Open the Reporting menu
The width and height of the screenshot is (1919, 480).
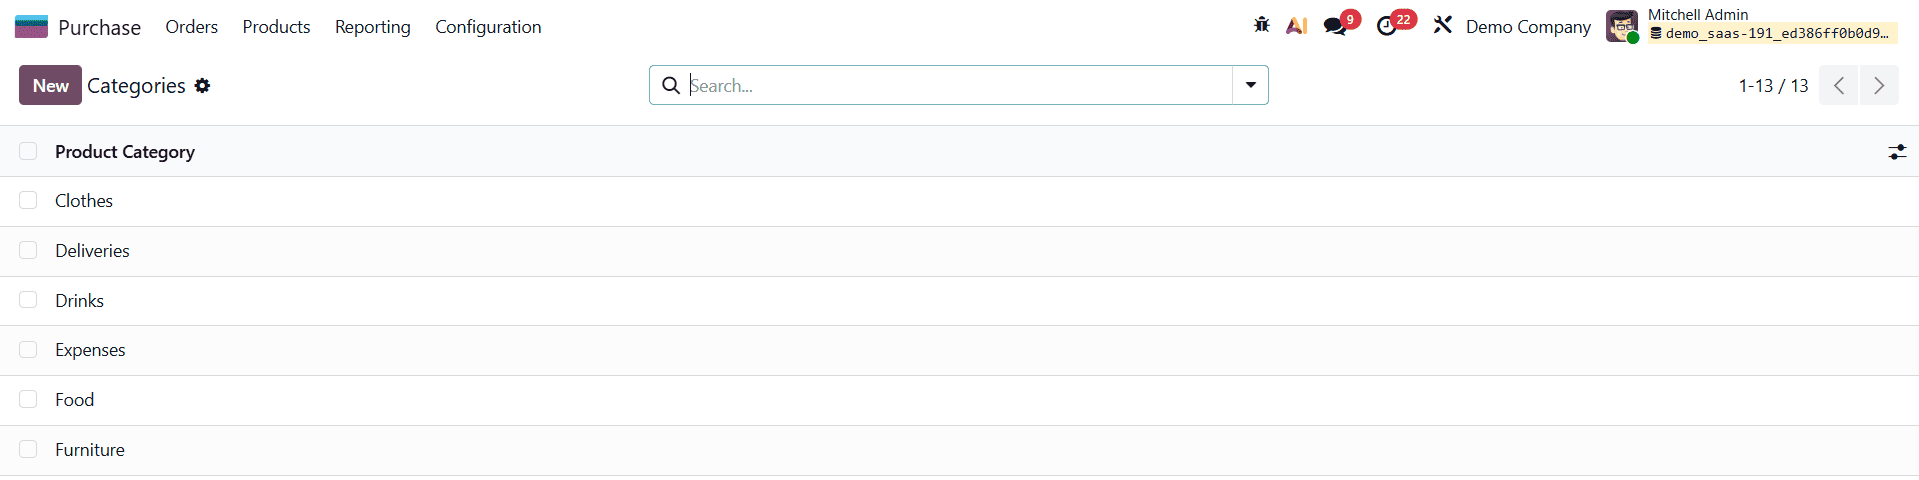pyautogui.click(x=372, y=27)
